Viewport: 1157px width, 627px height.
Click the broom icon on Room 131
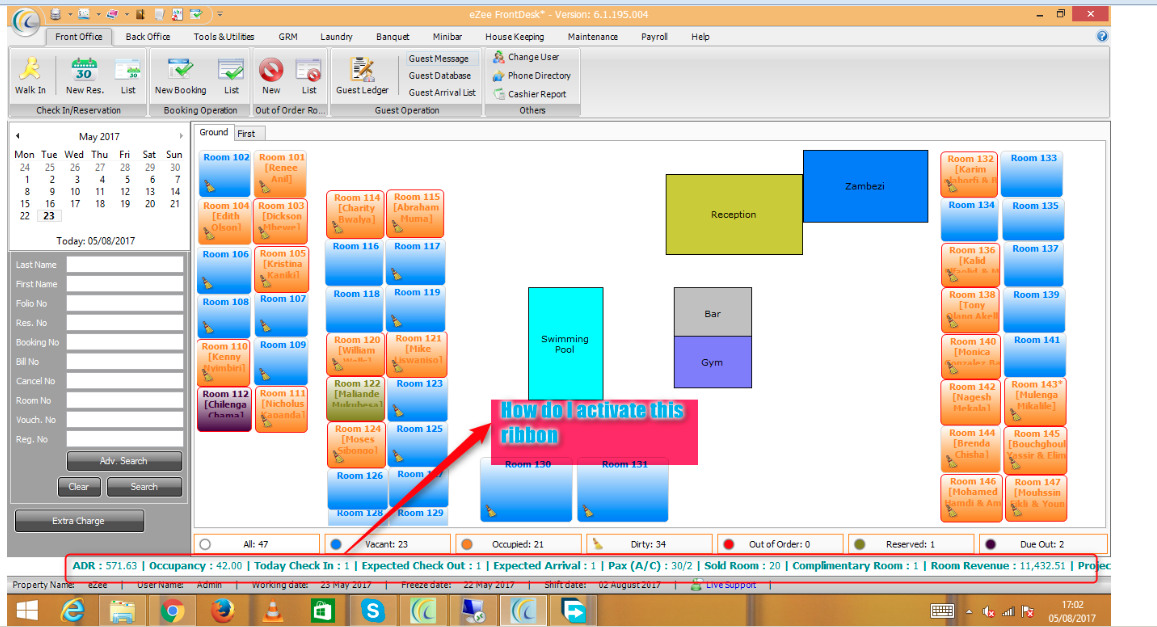click(x=587, y=510)
